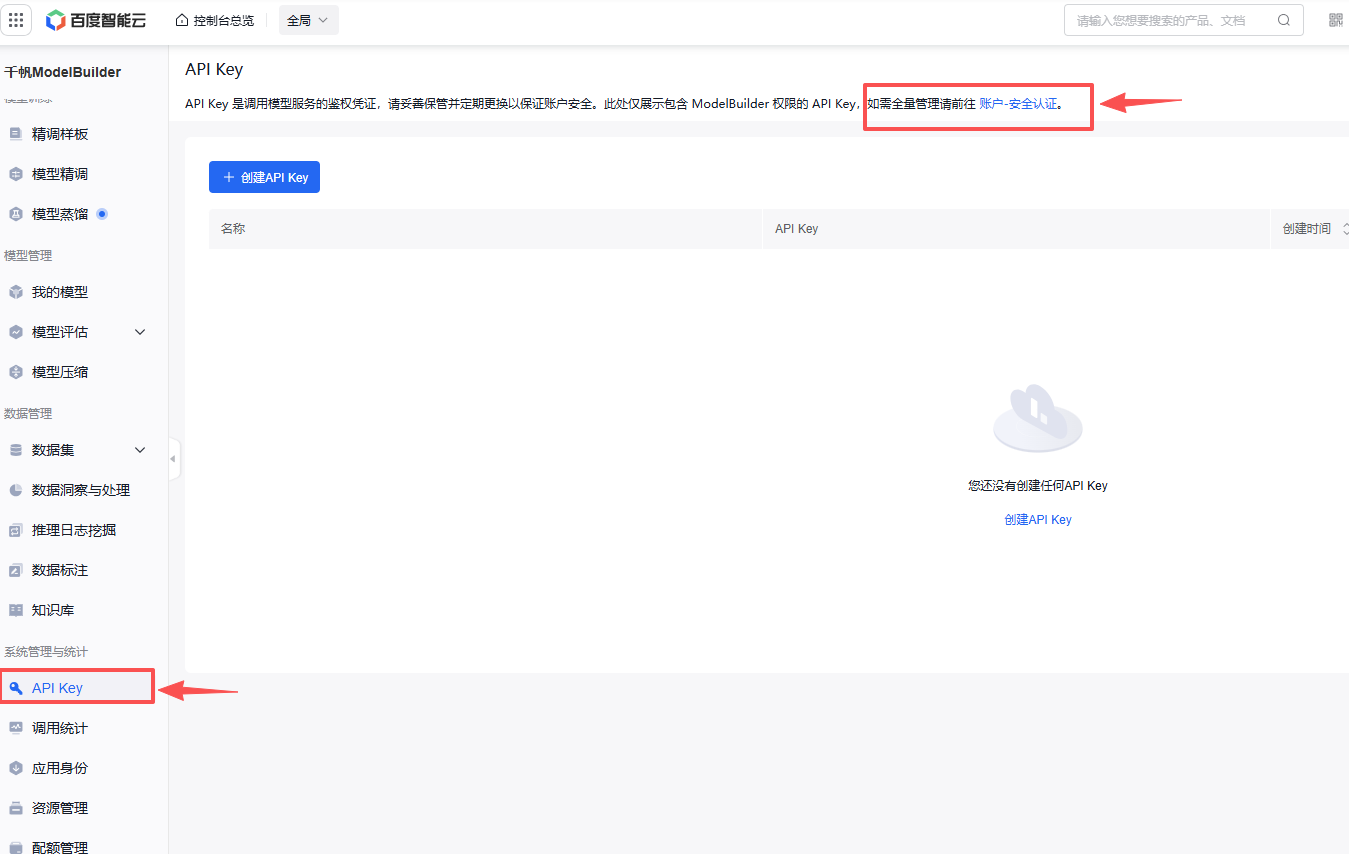The image size is (1349, 854).
Task: Open the apps grid launcher icon
Action: pos(18,20)
